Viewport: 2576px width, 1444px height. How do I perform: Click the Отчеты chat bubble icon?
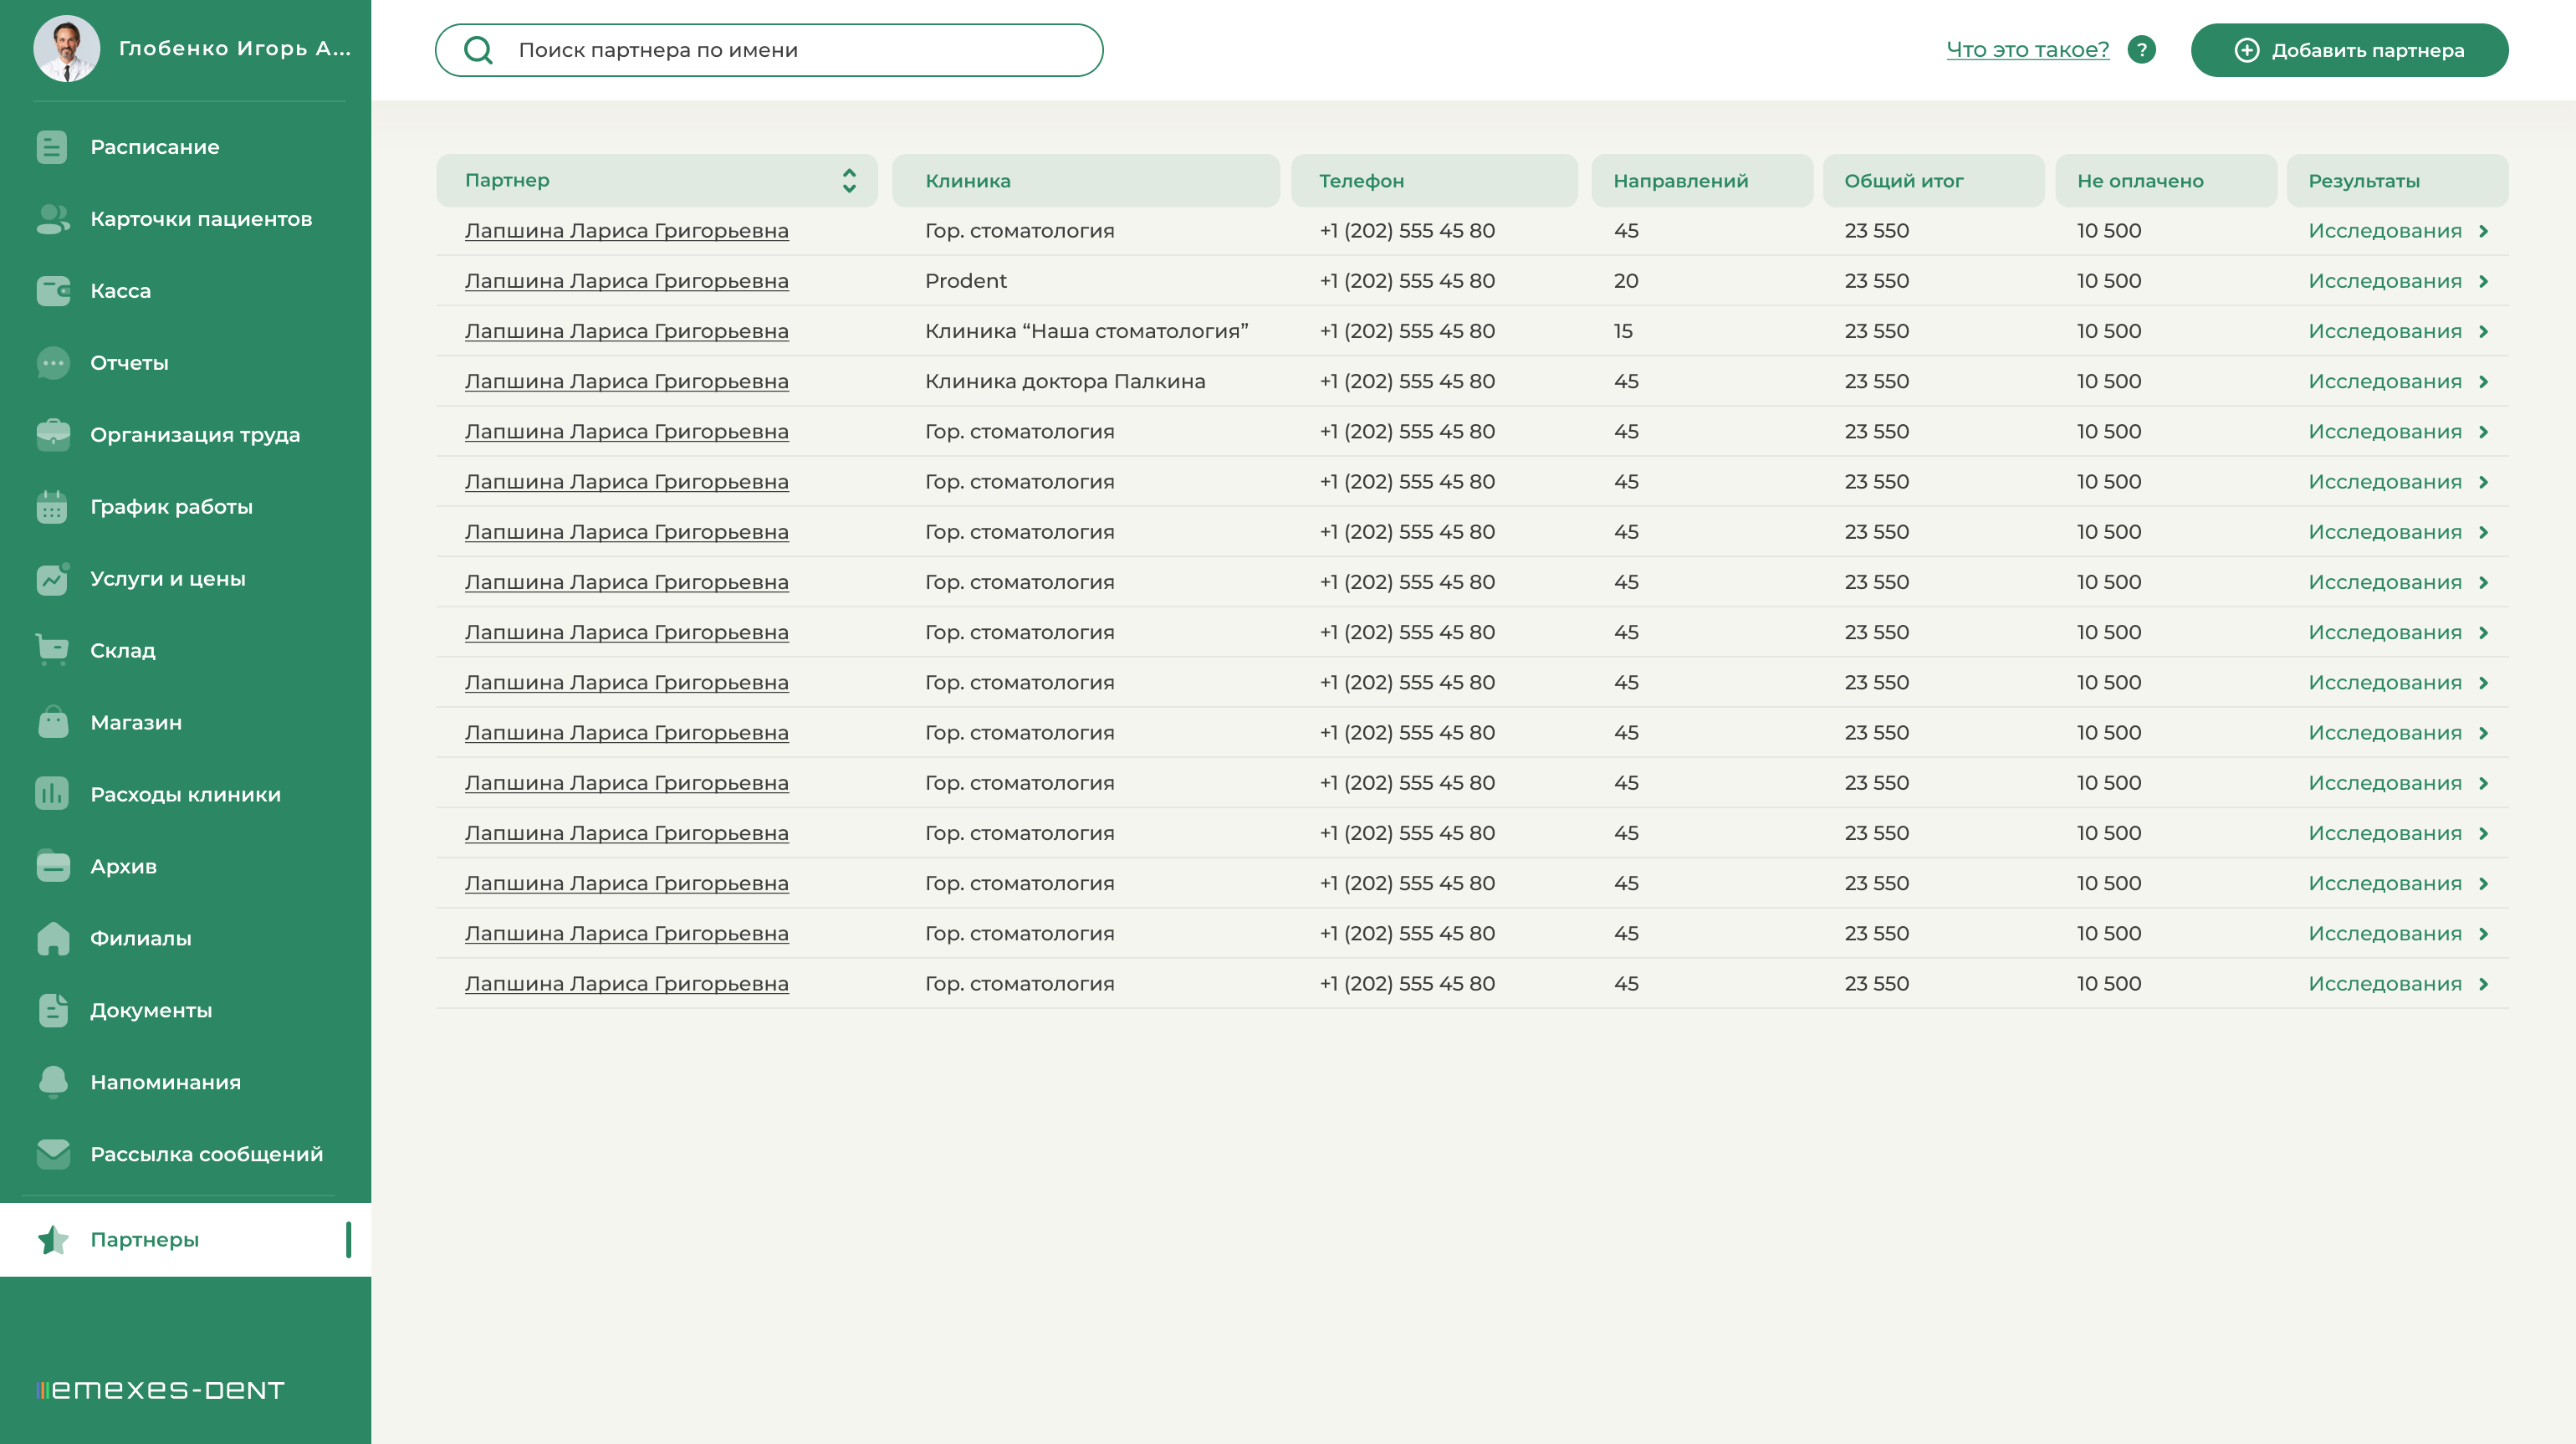click(53, 363)
